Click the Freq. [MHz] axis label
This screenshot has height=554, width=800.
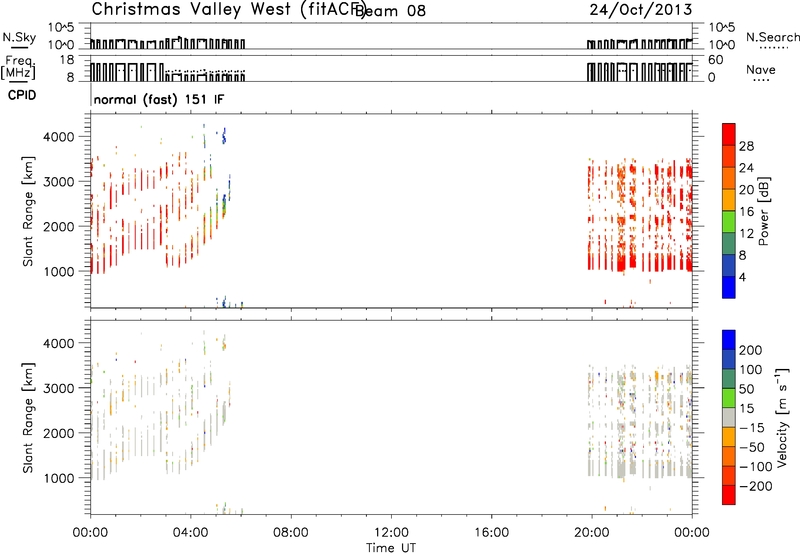pos(19,68)
